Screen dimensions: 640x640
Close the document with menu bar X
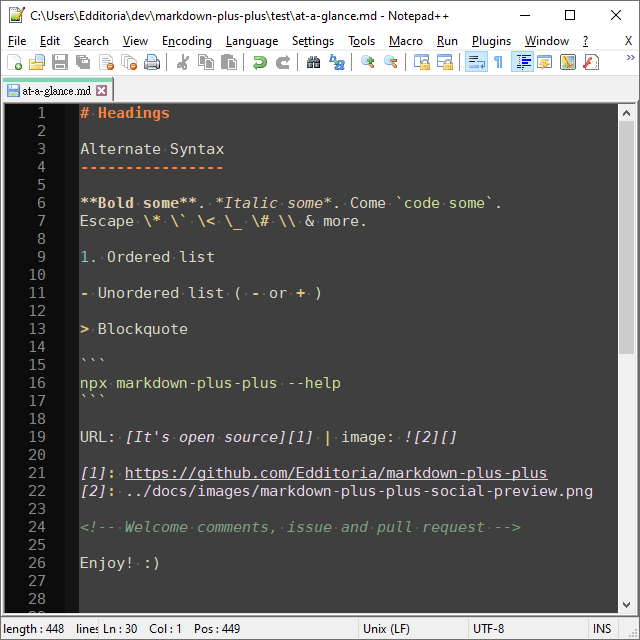(629, 41)
